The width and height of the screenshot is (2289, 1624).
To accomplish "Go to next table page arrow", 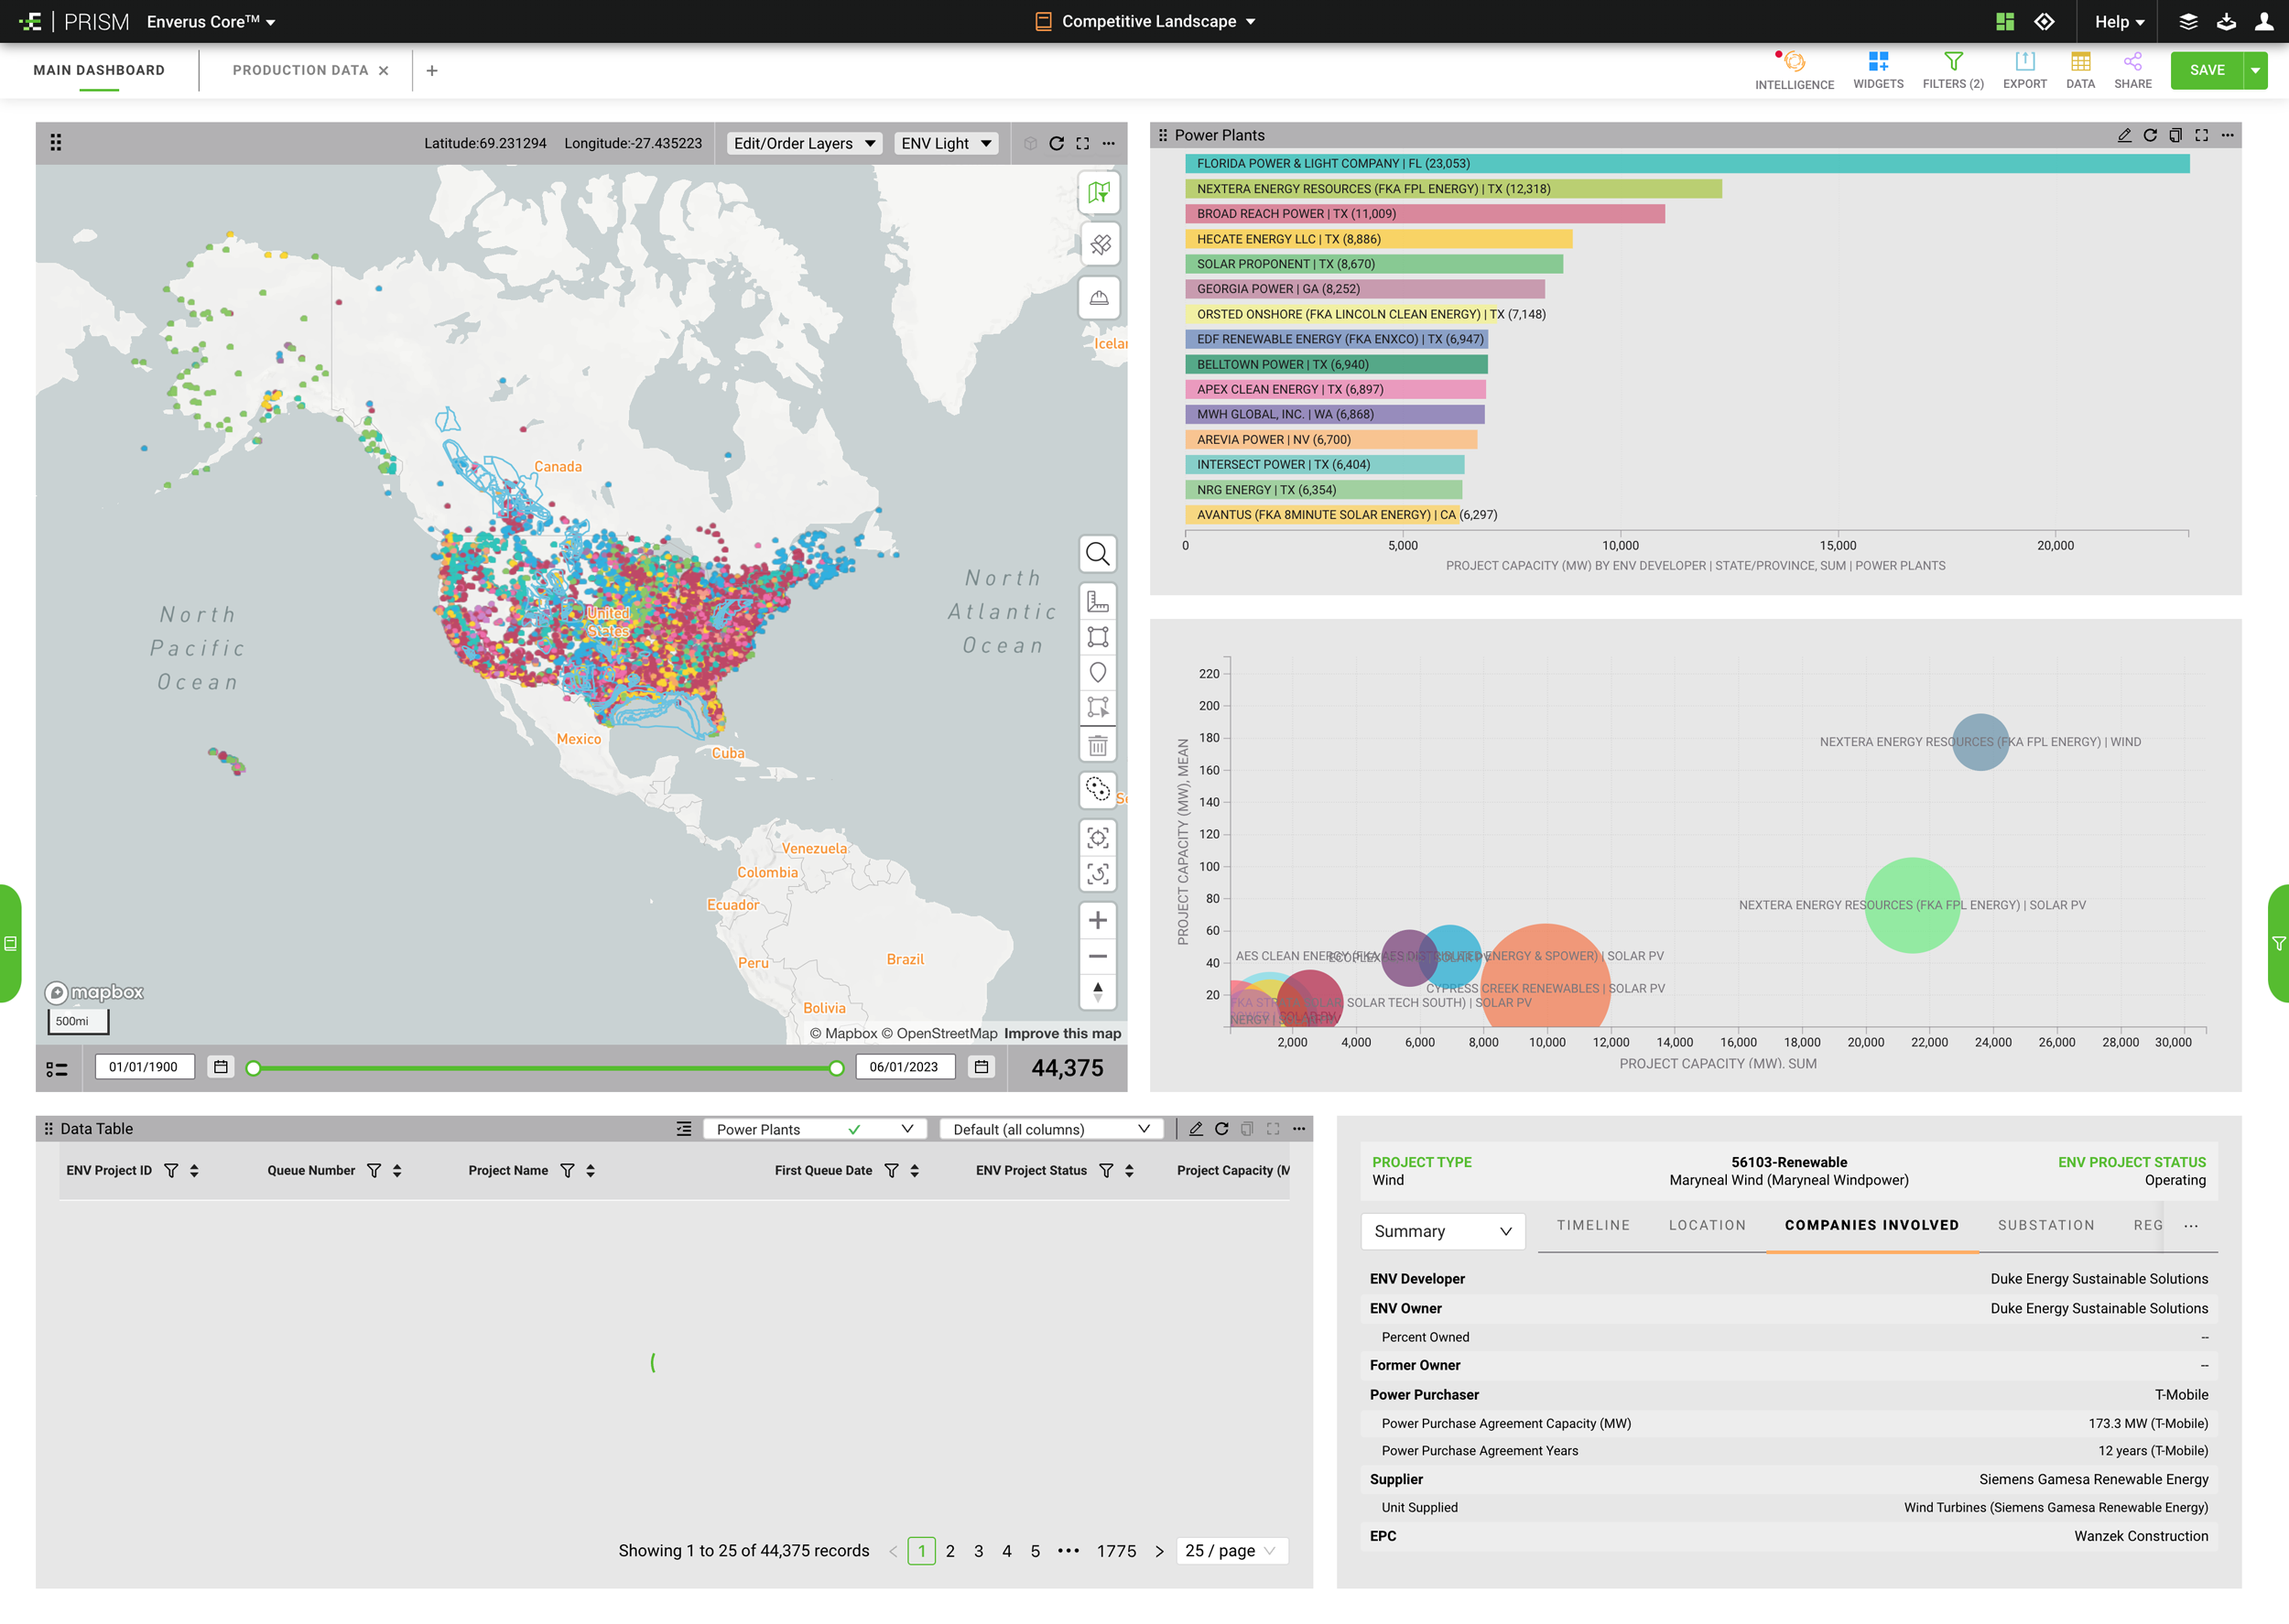I will click(1159, 1551).
